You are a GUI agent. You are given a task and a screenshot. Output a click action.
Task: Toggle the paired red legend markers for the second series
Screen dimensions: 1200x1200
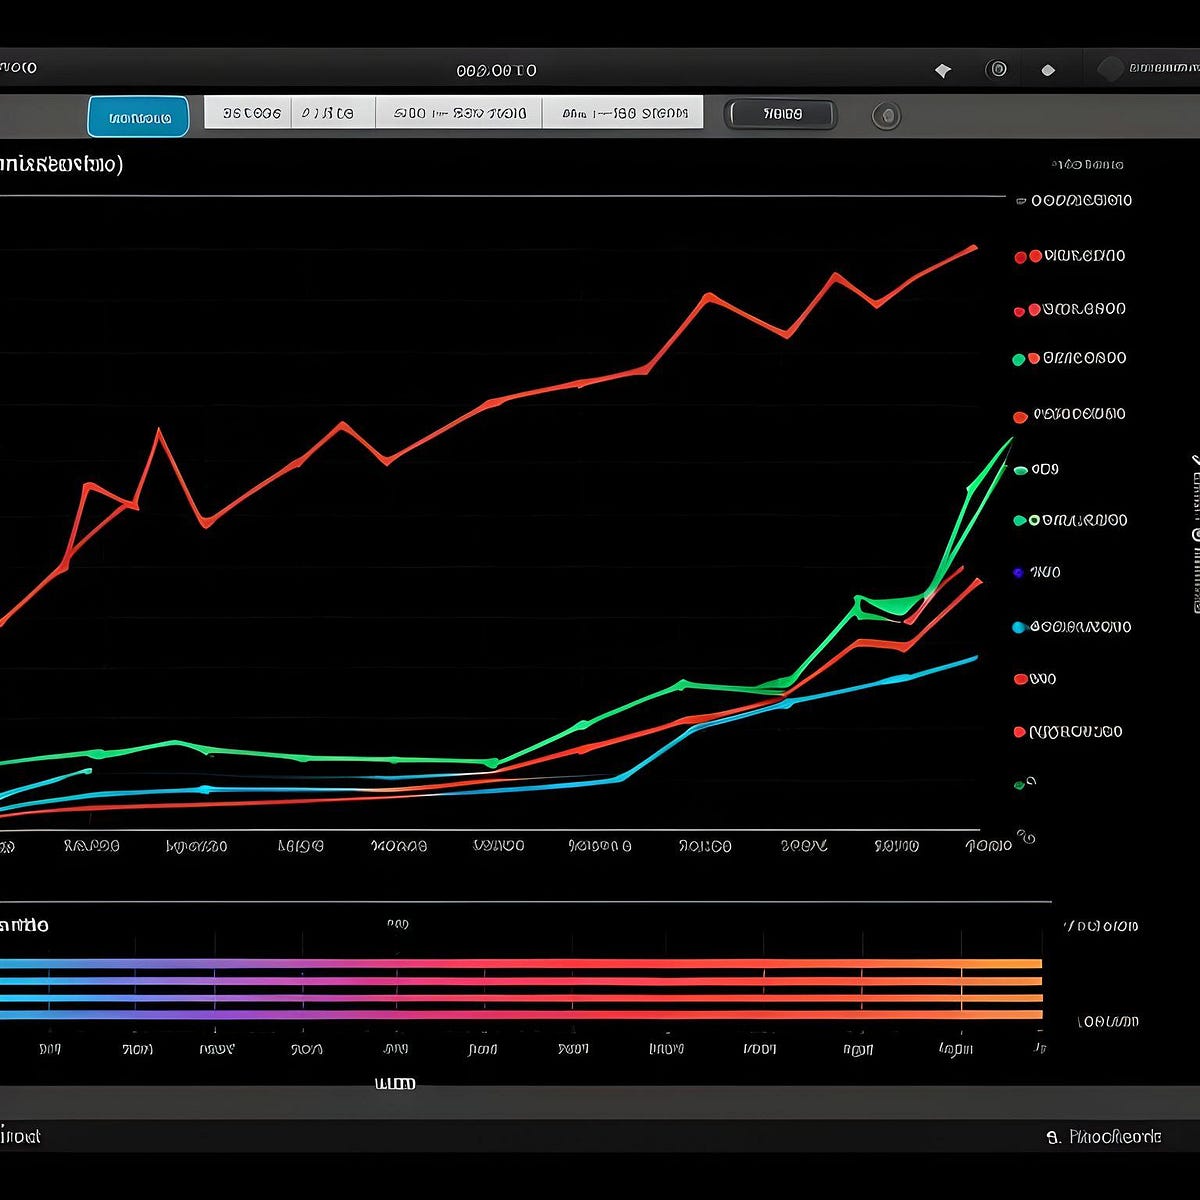(1026, 309)
